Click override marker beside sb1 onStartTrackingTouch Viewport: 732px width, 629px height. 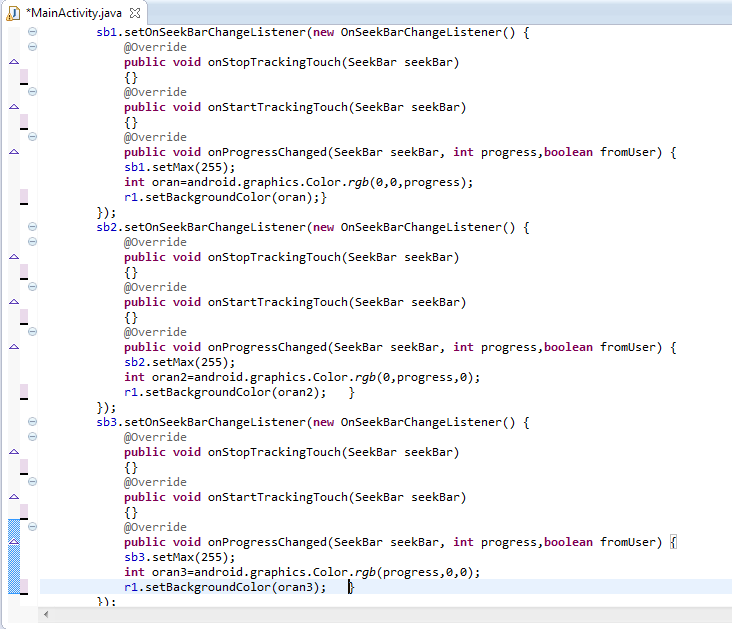(13, 107)
